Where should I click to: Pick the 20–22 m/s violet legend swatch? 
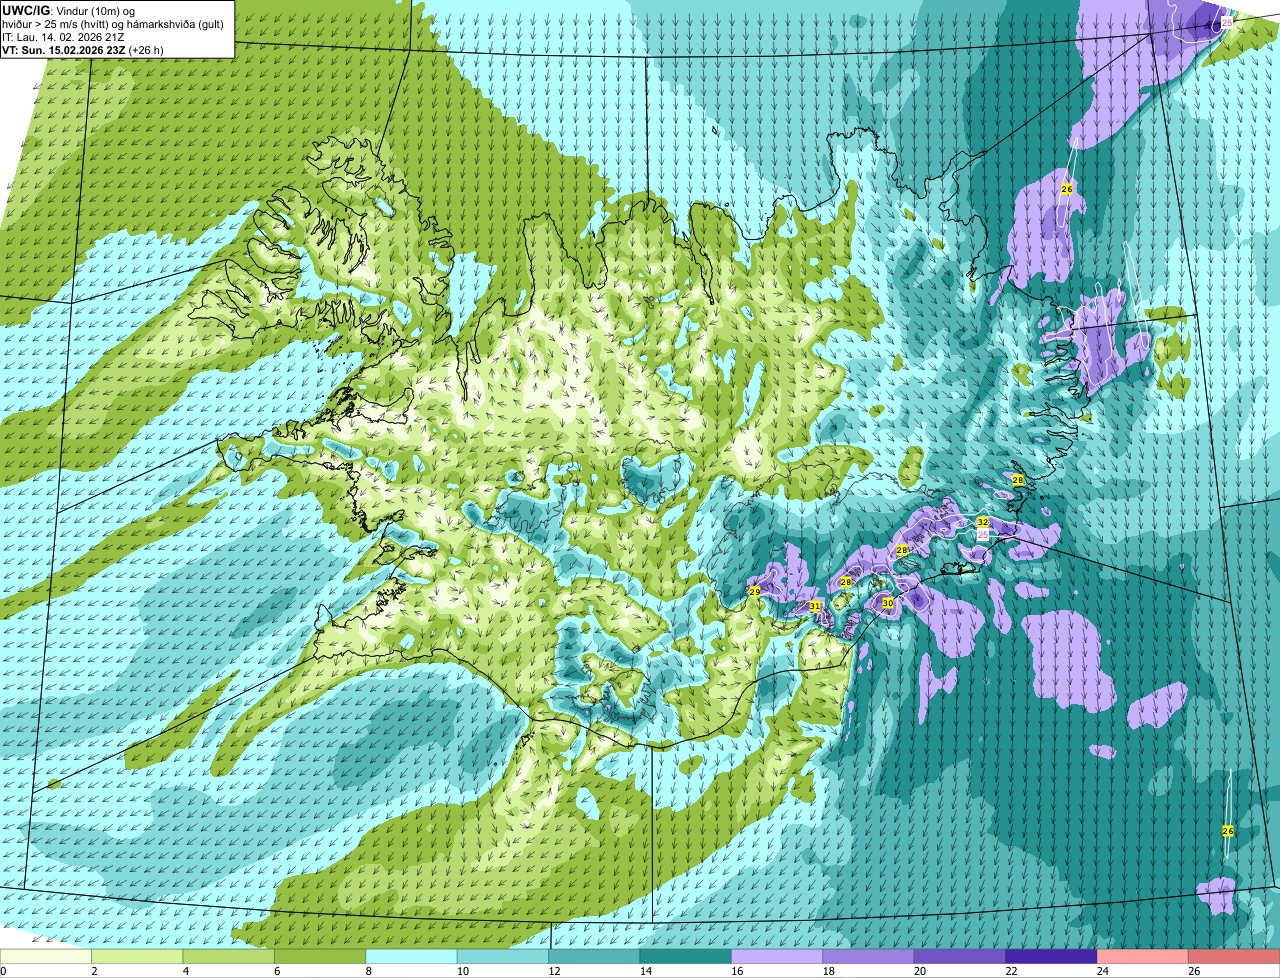[961, 957]
